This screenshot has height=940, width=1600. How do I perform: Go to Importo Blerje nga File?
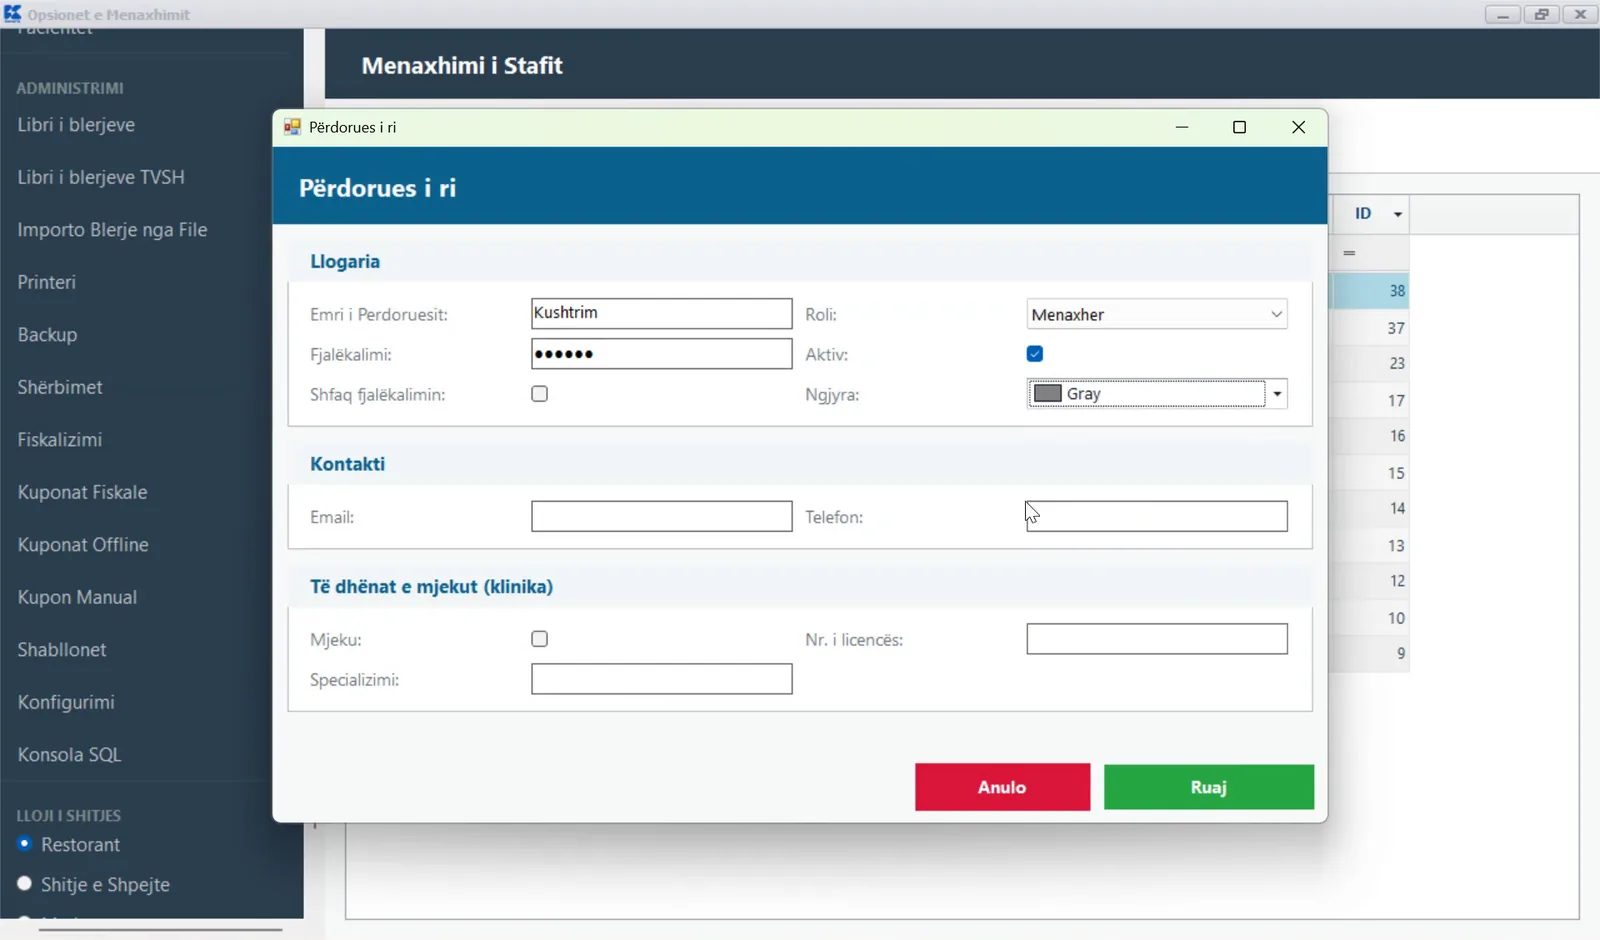(112, 230)
